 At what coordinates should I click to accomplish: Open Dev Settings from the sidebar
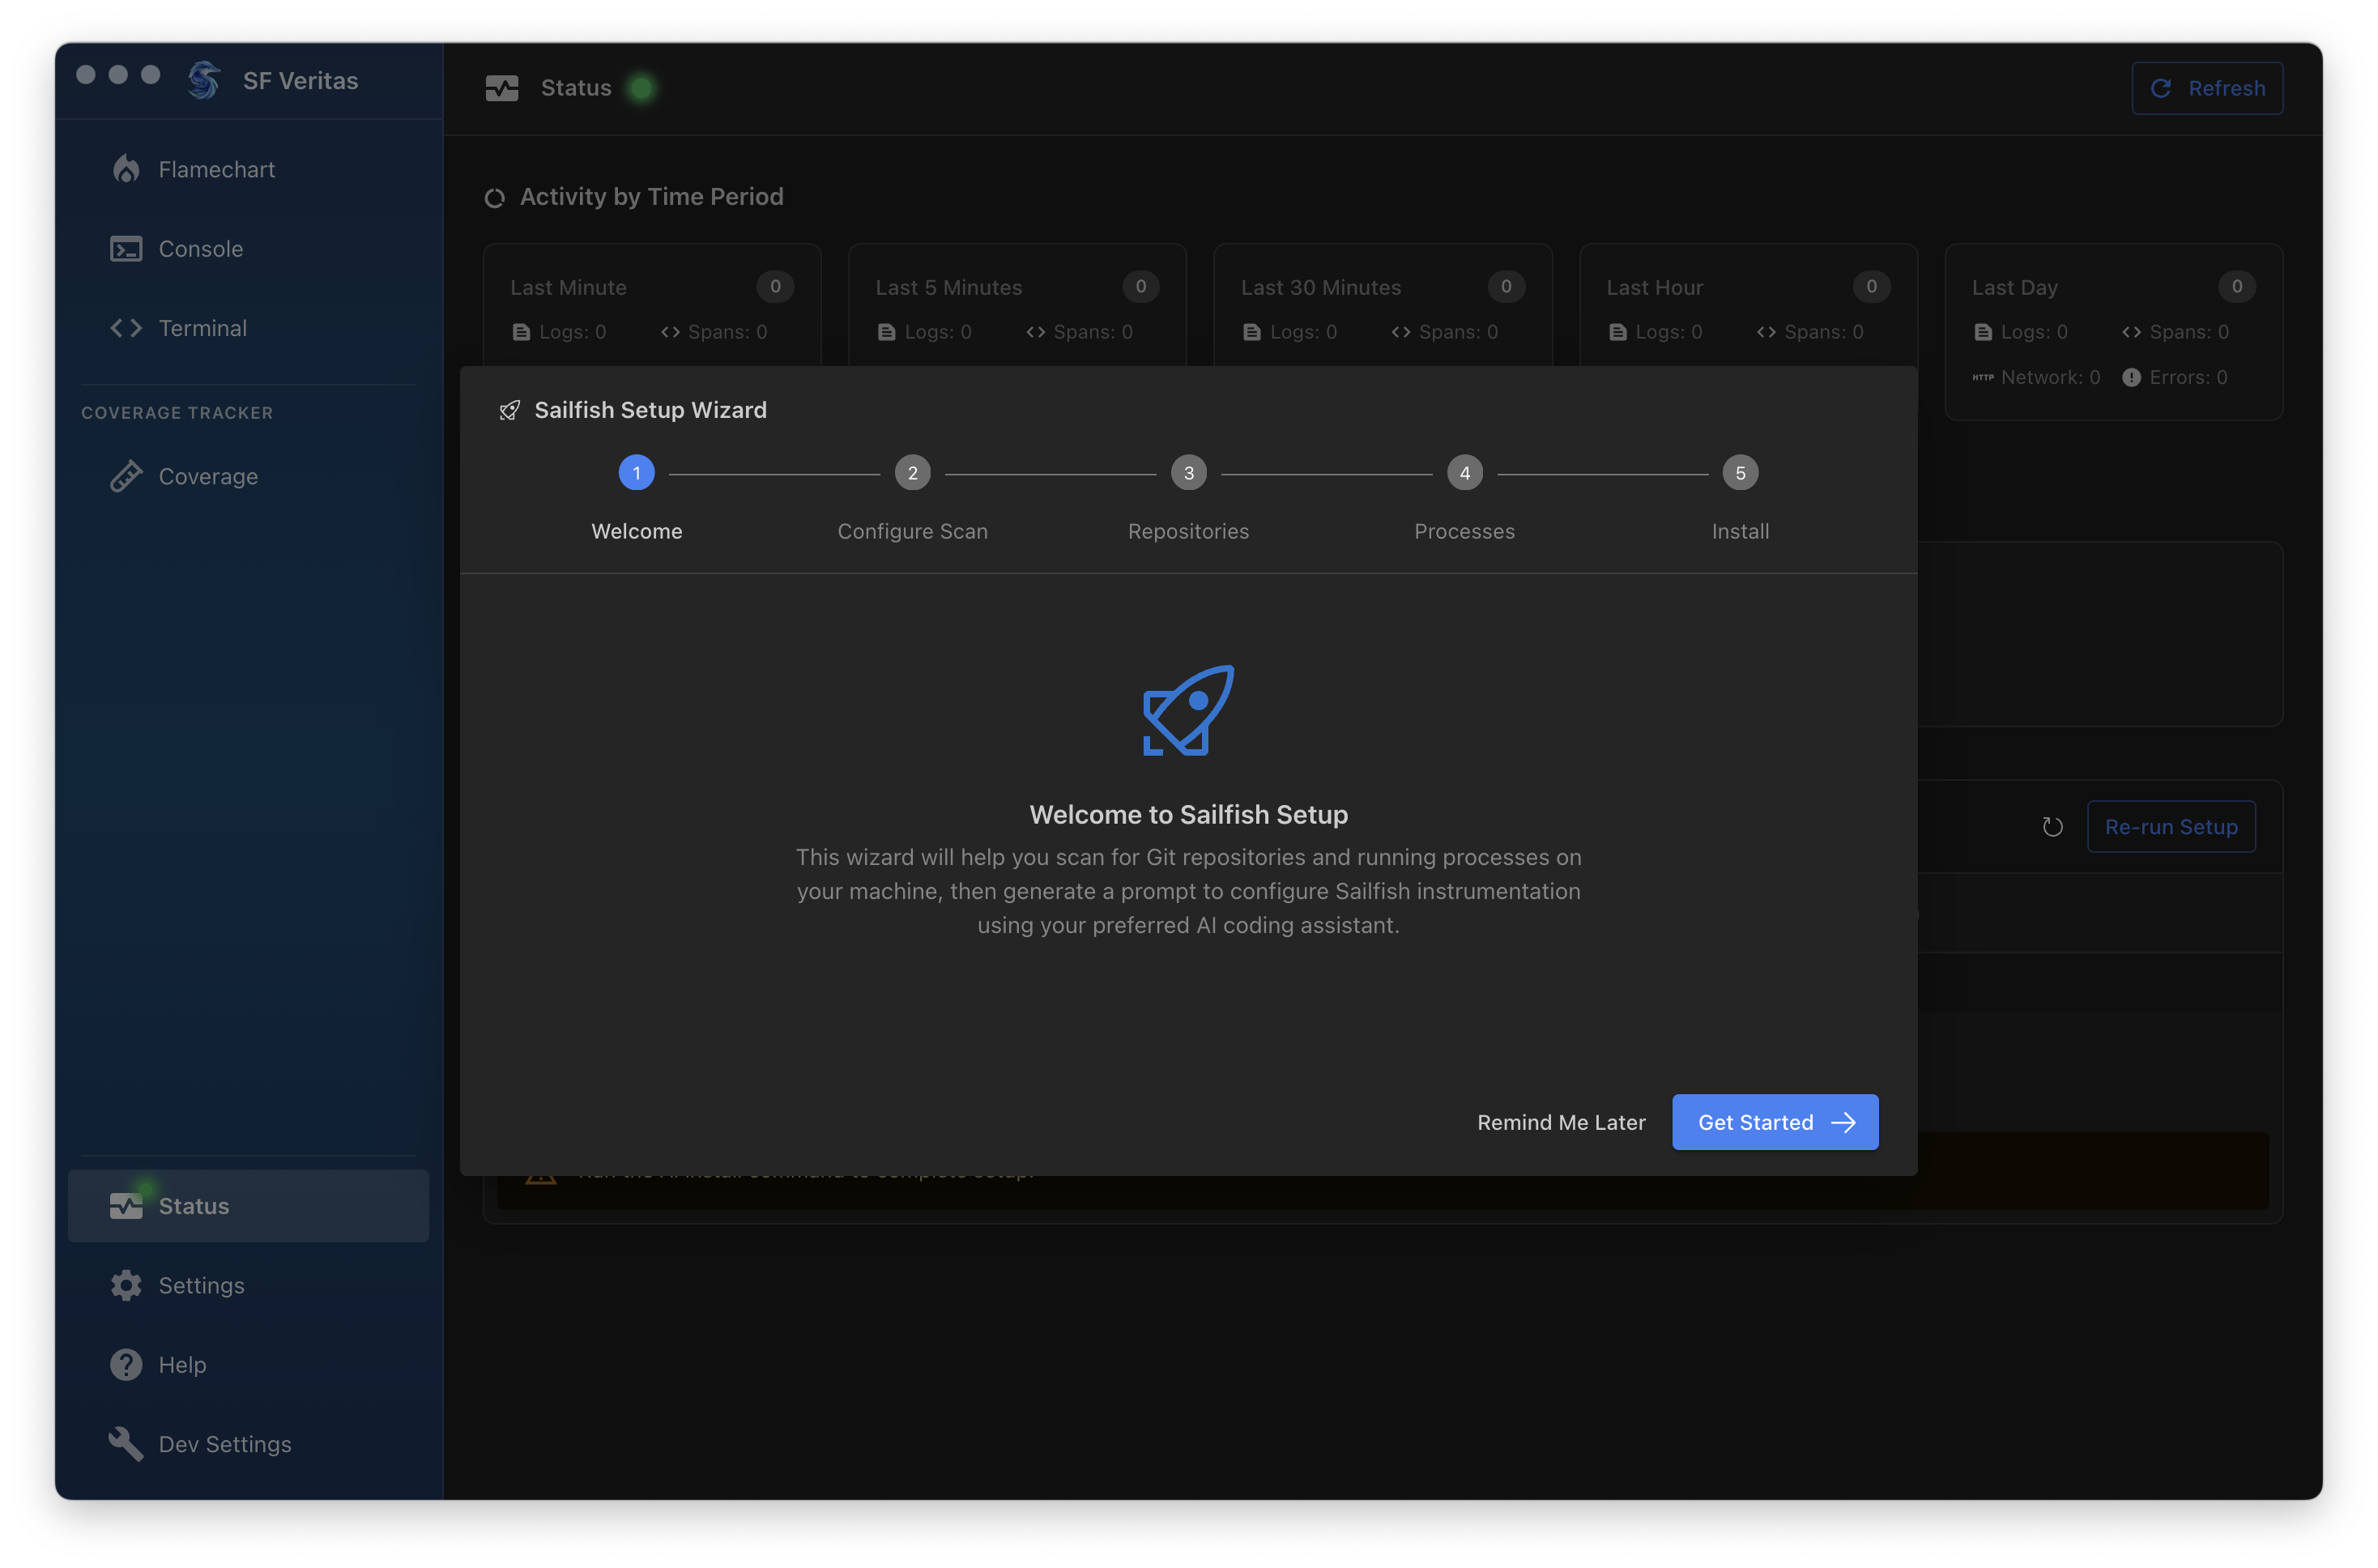pos(223,1443)
